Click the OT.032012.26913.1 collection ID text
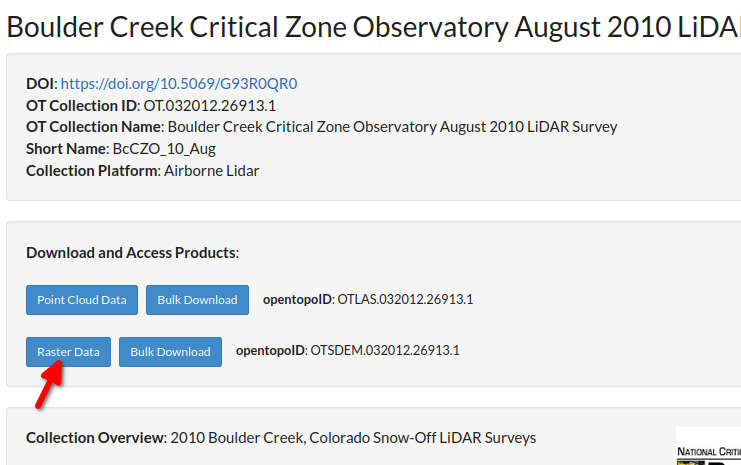Screen dimensions: 741x465 point(210,105)
